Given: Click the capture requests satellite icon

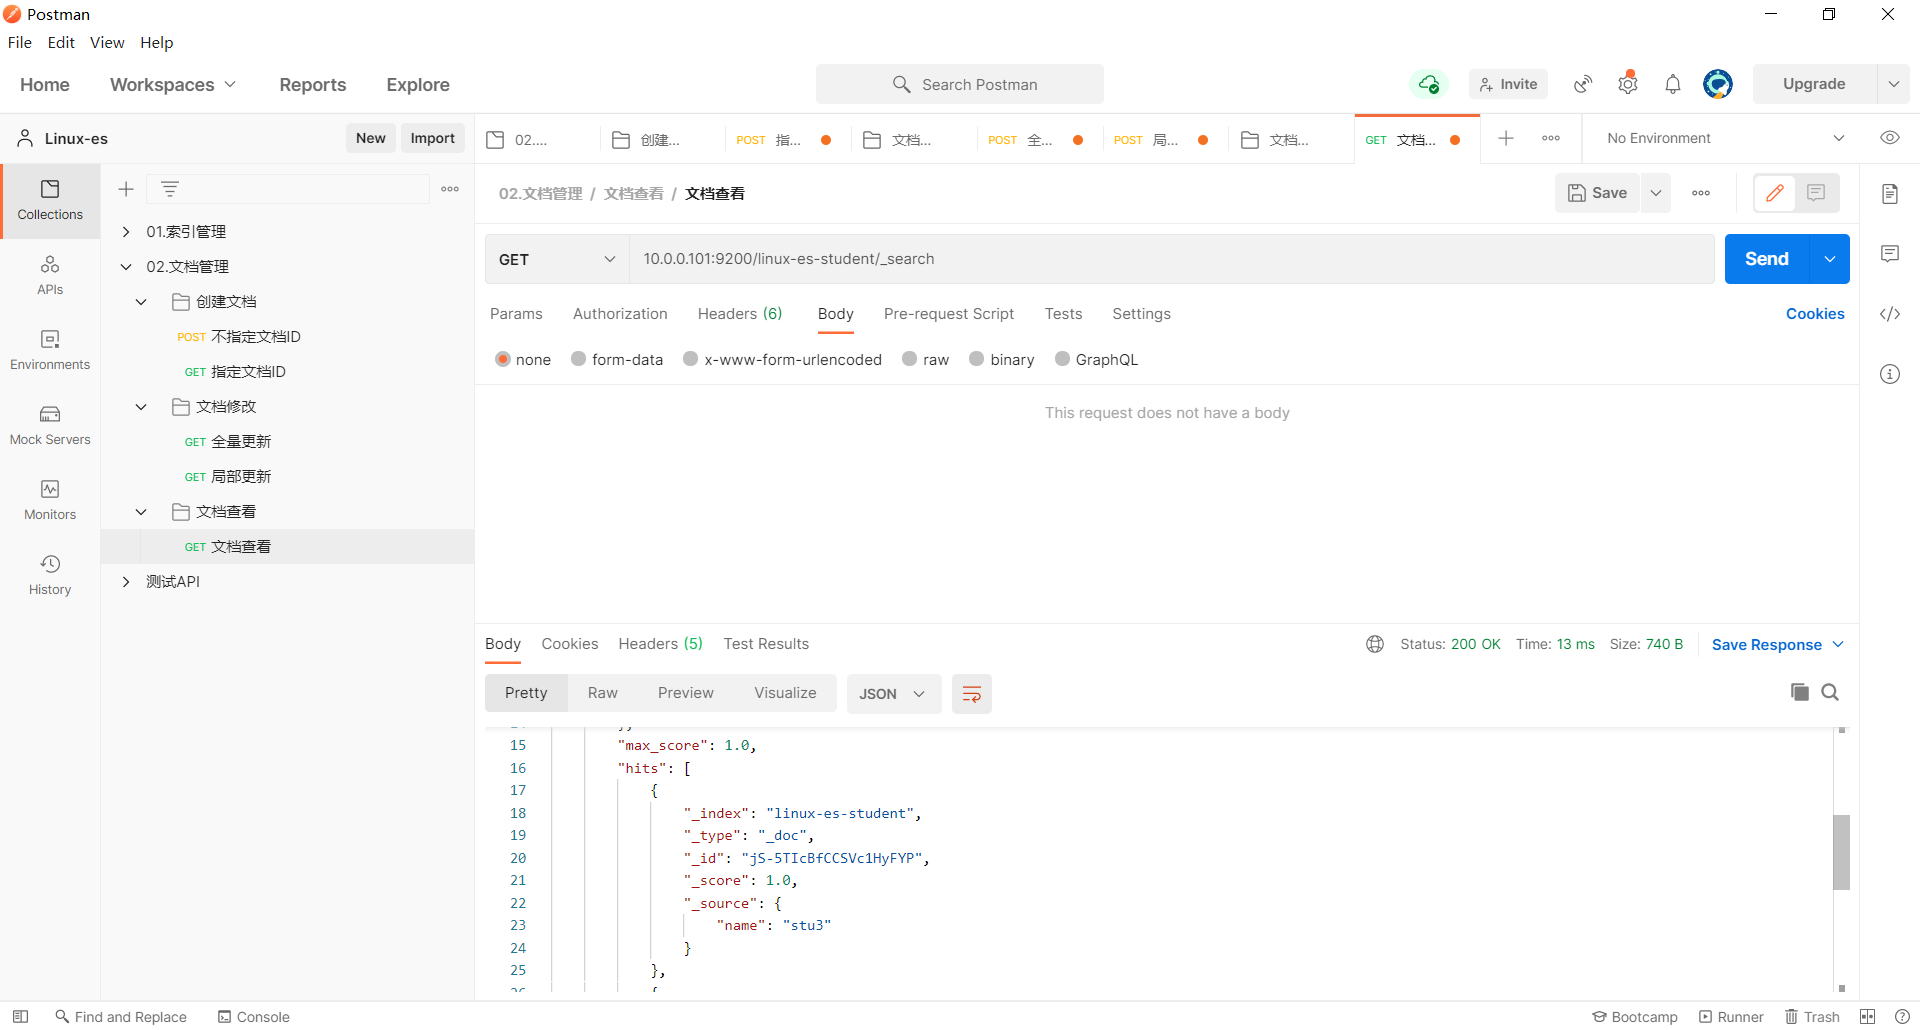Looking at the screenshot, I should pyautogui.click(x=1583, y=84).
